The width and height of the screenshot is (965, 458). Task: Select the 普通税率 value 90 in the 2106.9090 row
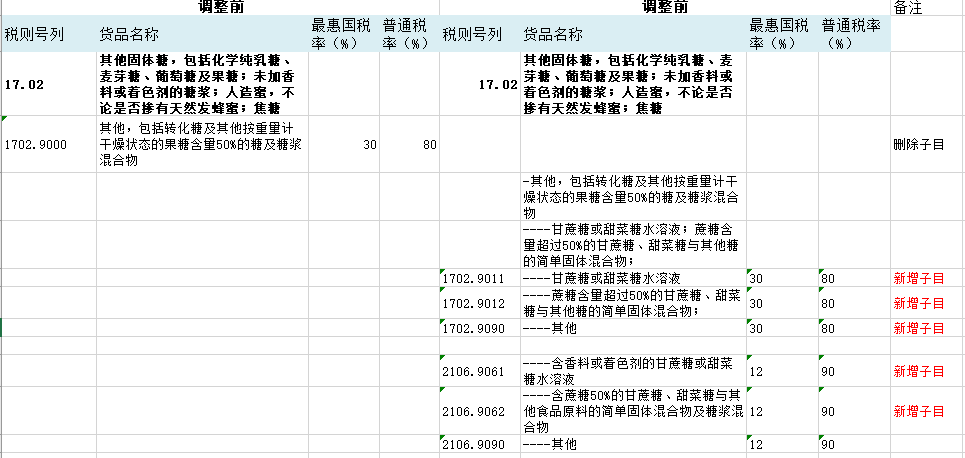853,443
